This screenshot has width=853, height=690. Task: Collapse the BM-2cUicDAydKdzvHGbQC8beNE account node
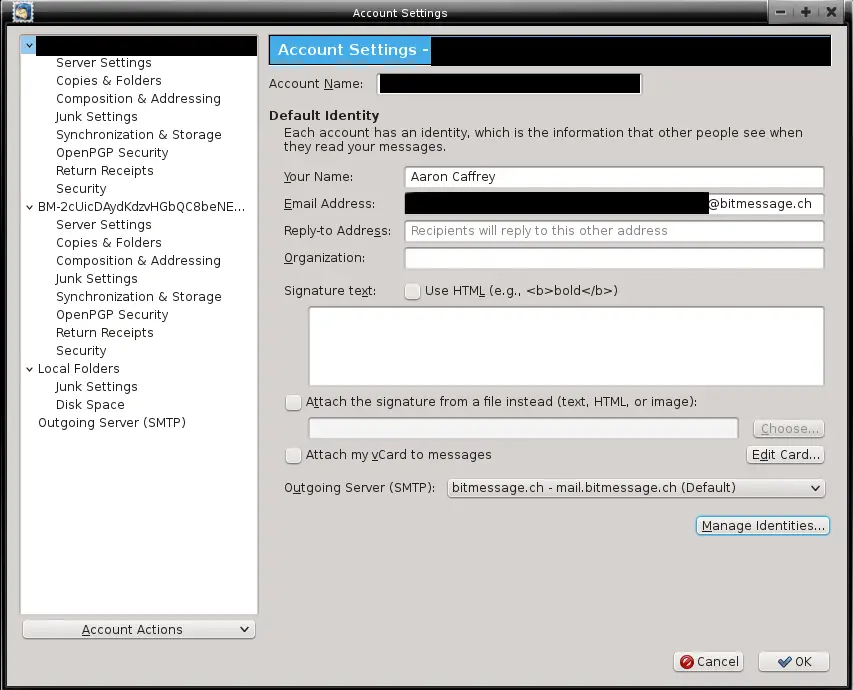(29, 207)
